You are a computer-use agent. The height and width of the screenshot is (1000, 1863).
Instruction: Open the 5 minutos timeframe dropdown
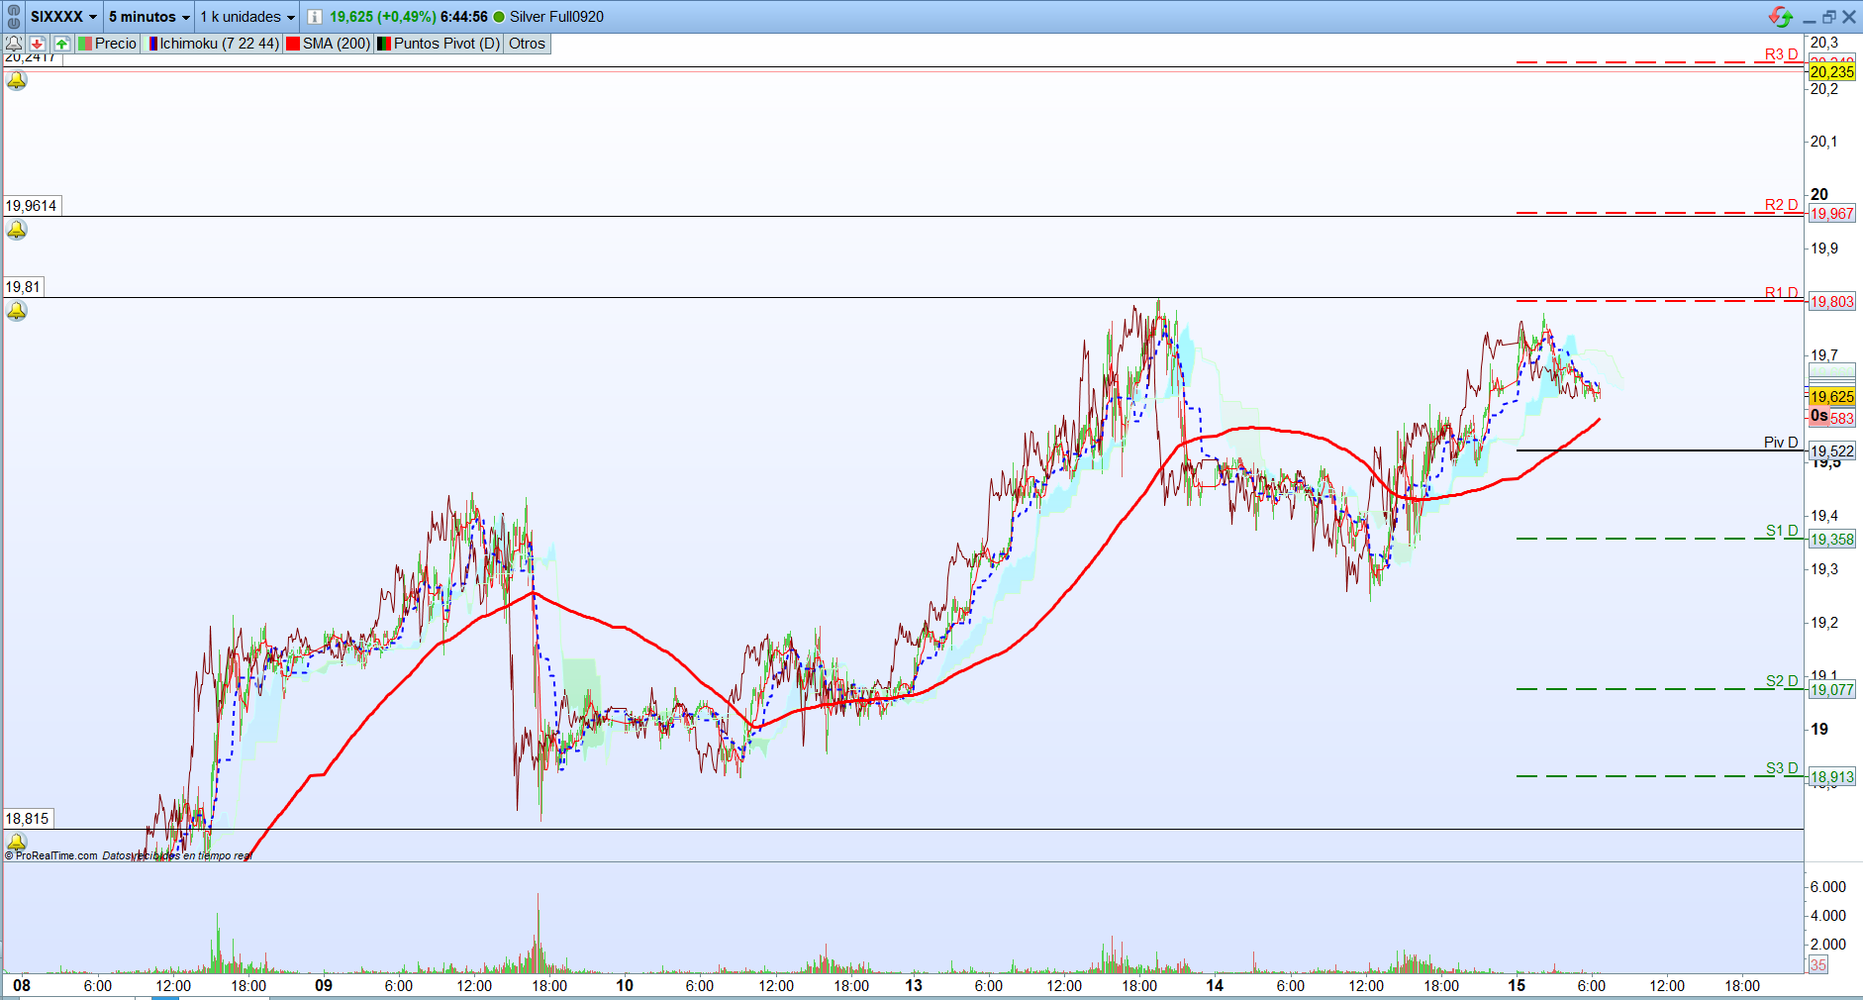(149, 17)
